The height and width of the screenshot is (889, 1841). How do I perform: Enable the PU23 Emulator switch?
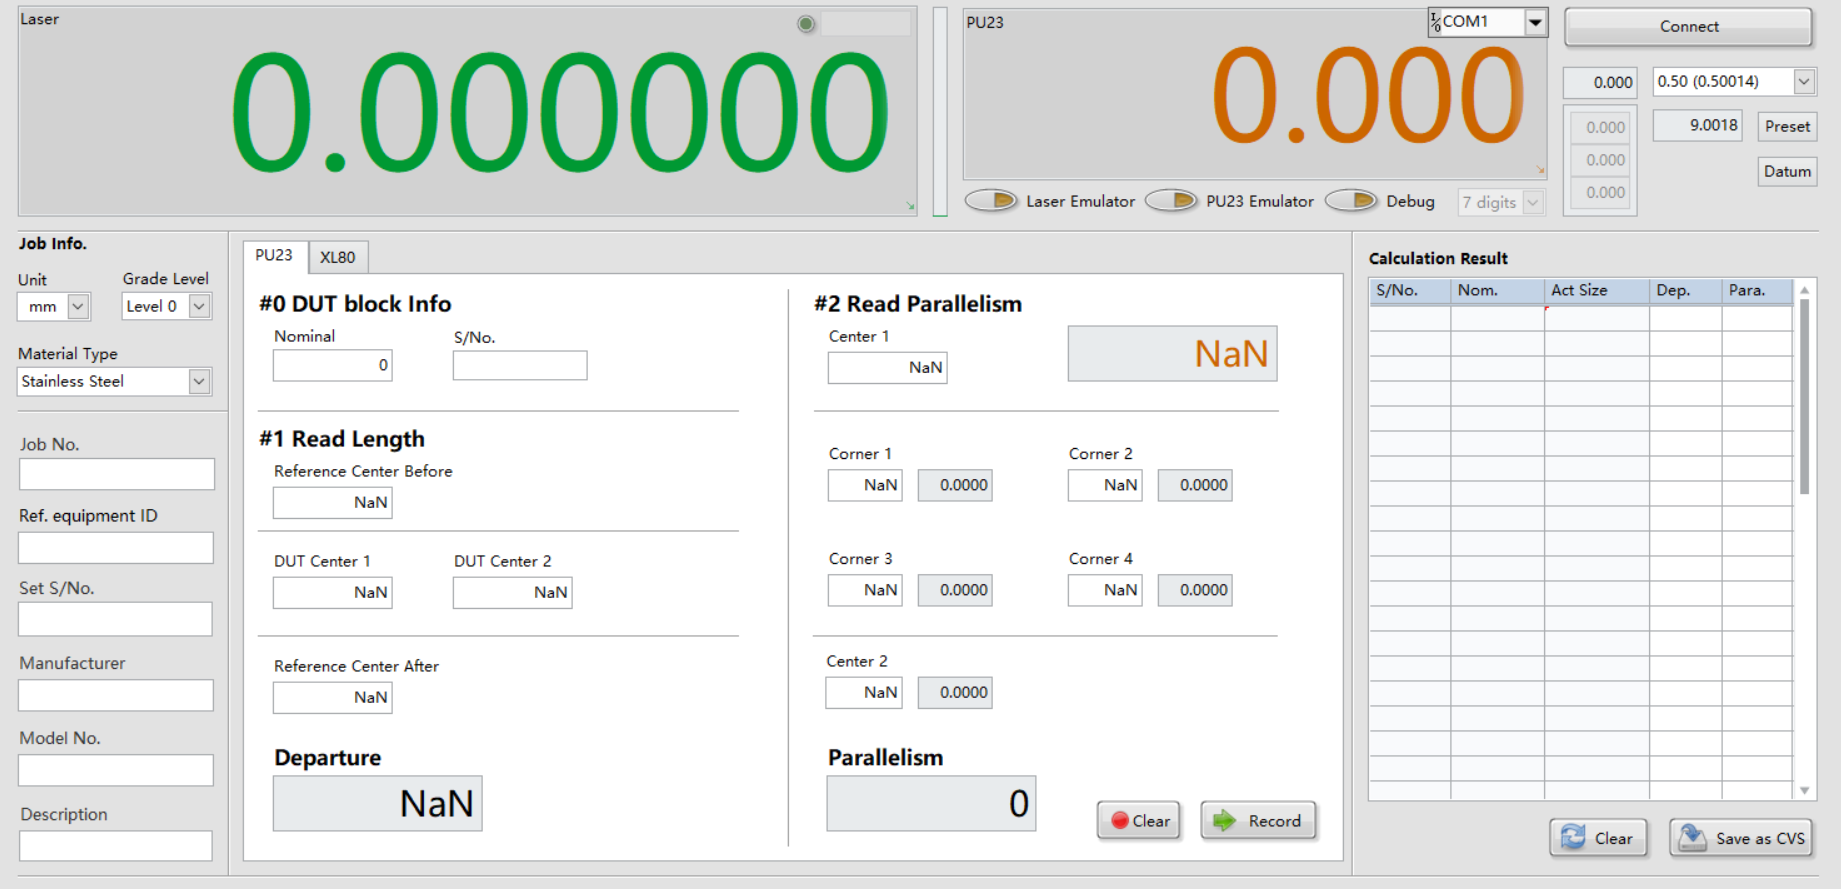(1171, 201)
